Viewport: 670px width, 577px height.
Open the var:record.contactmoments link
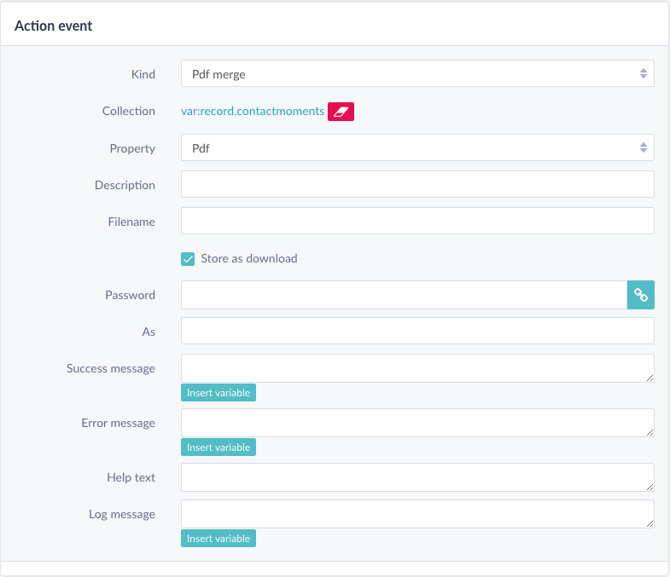(253, 111)
